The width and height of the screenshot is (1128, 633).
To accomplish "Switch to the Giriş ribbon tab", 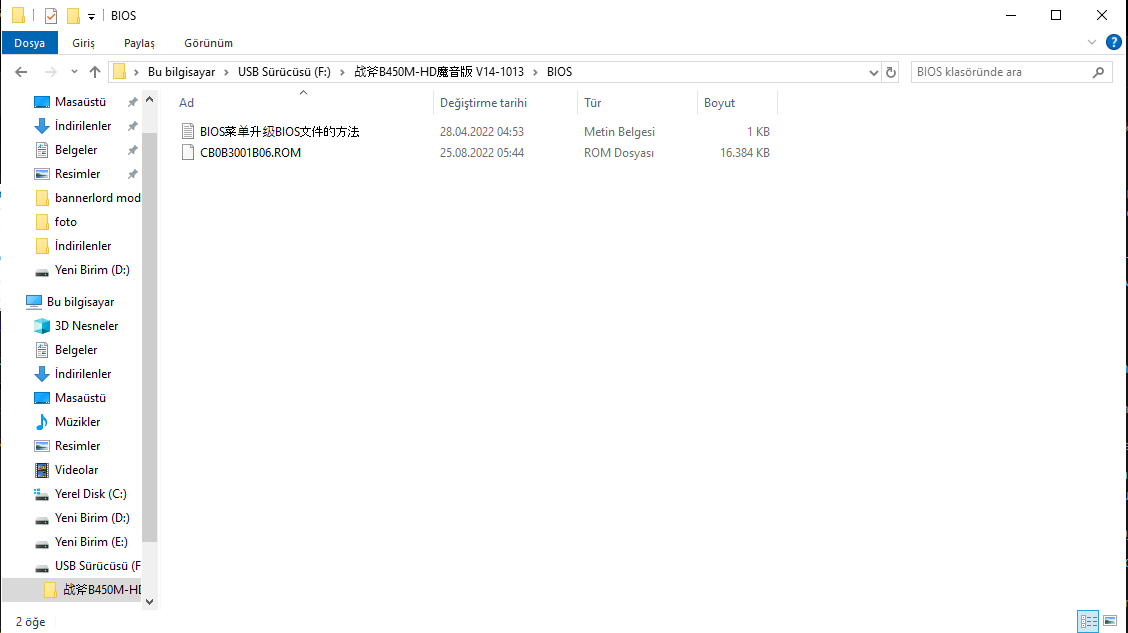I will click(83, 43).
